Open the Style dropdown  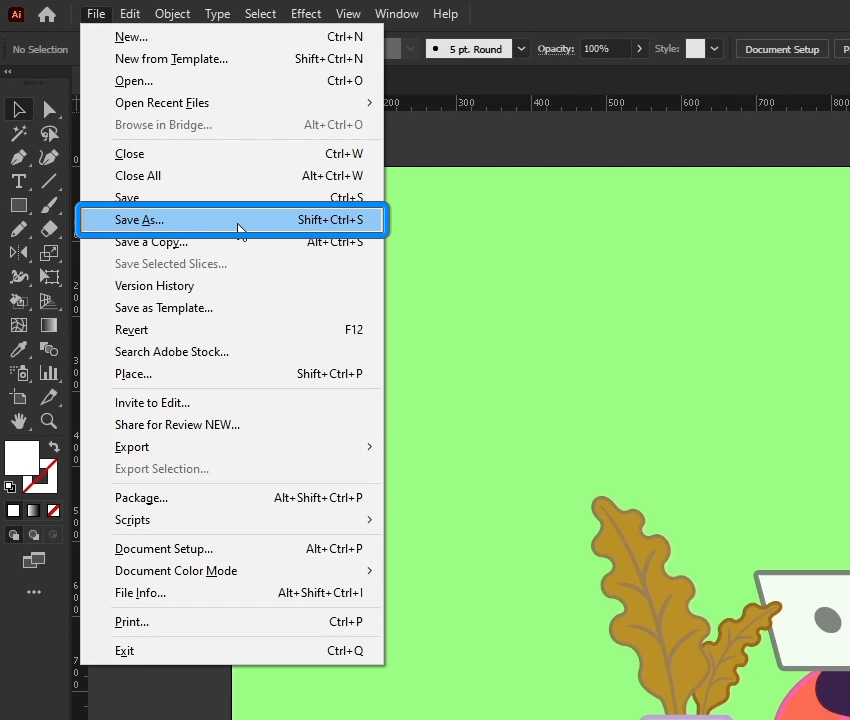(716, 49)
